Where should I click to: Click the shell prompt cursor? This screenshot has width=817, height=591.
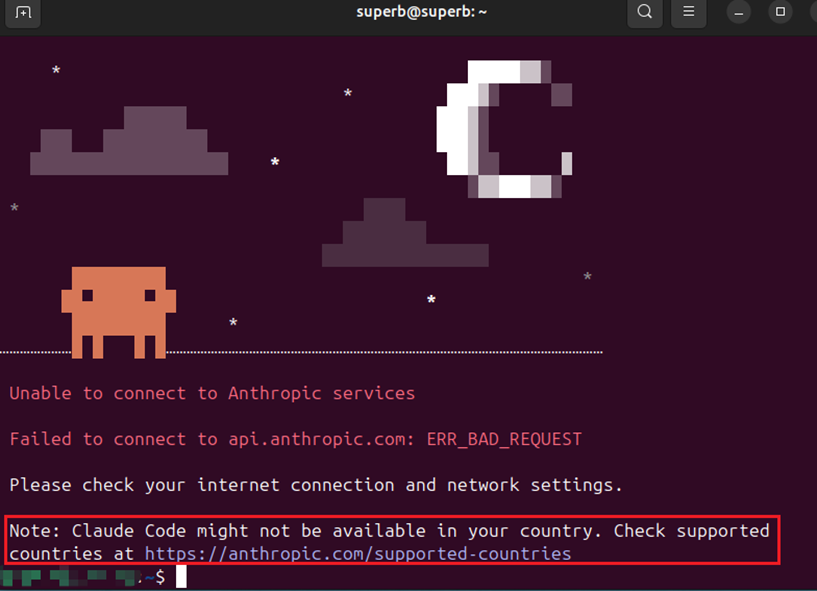[x=181, y=577]
